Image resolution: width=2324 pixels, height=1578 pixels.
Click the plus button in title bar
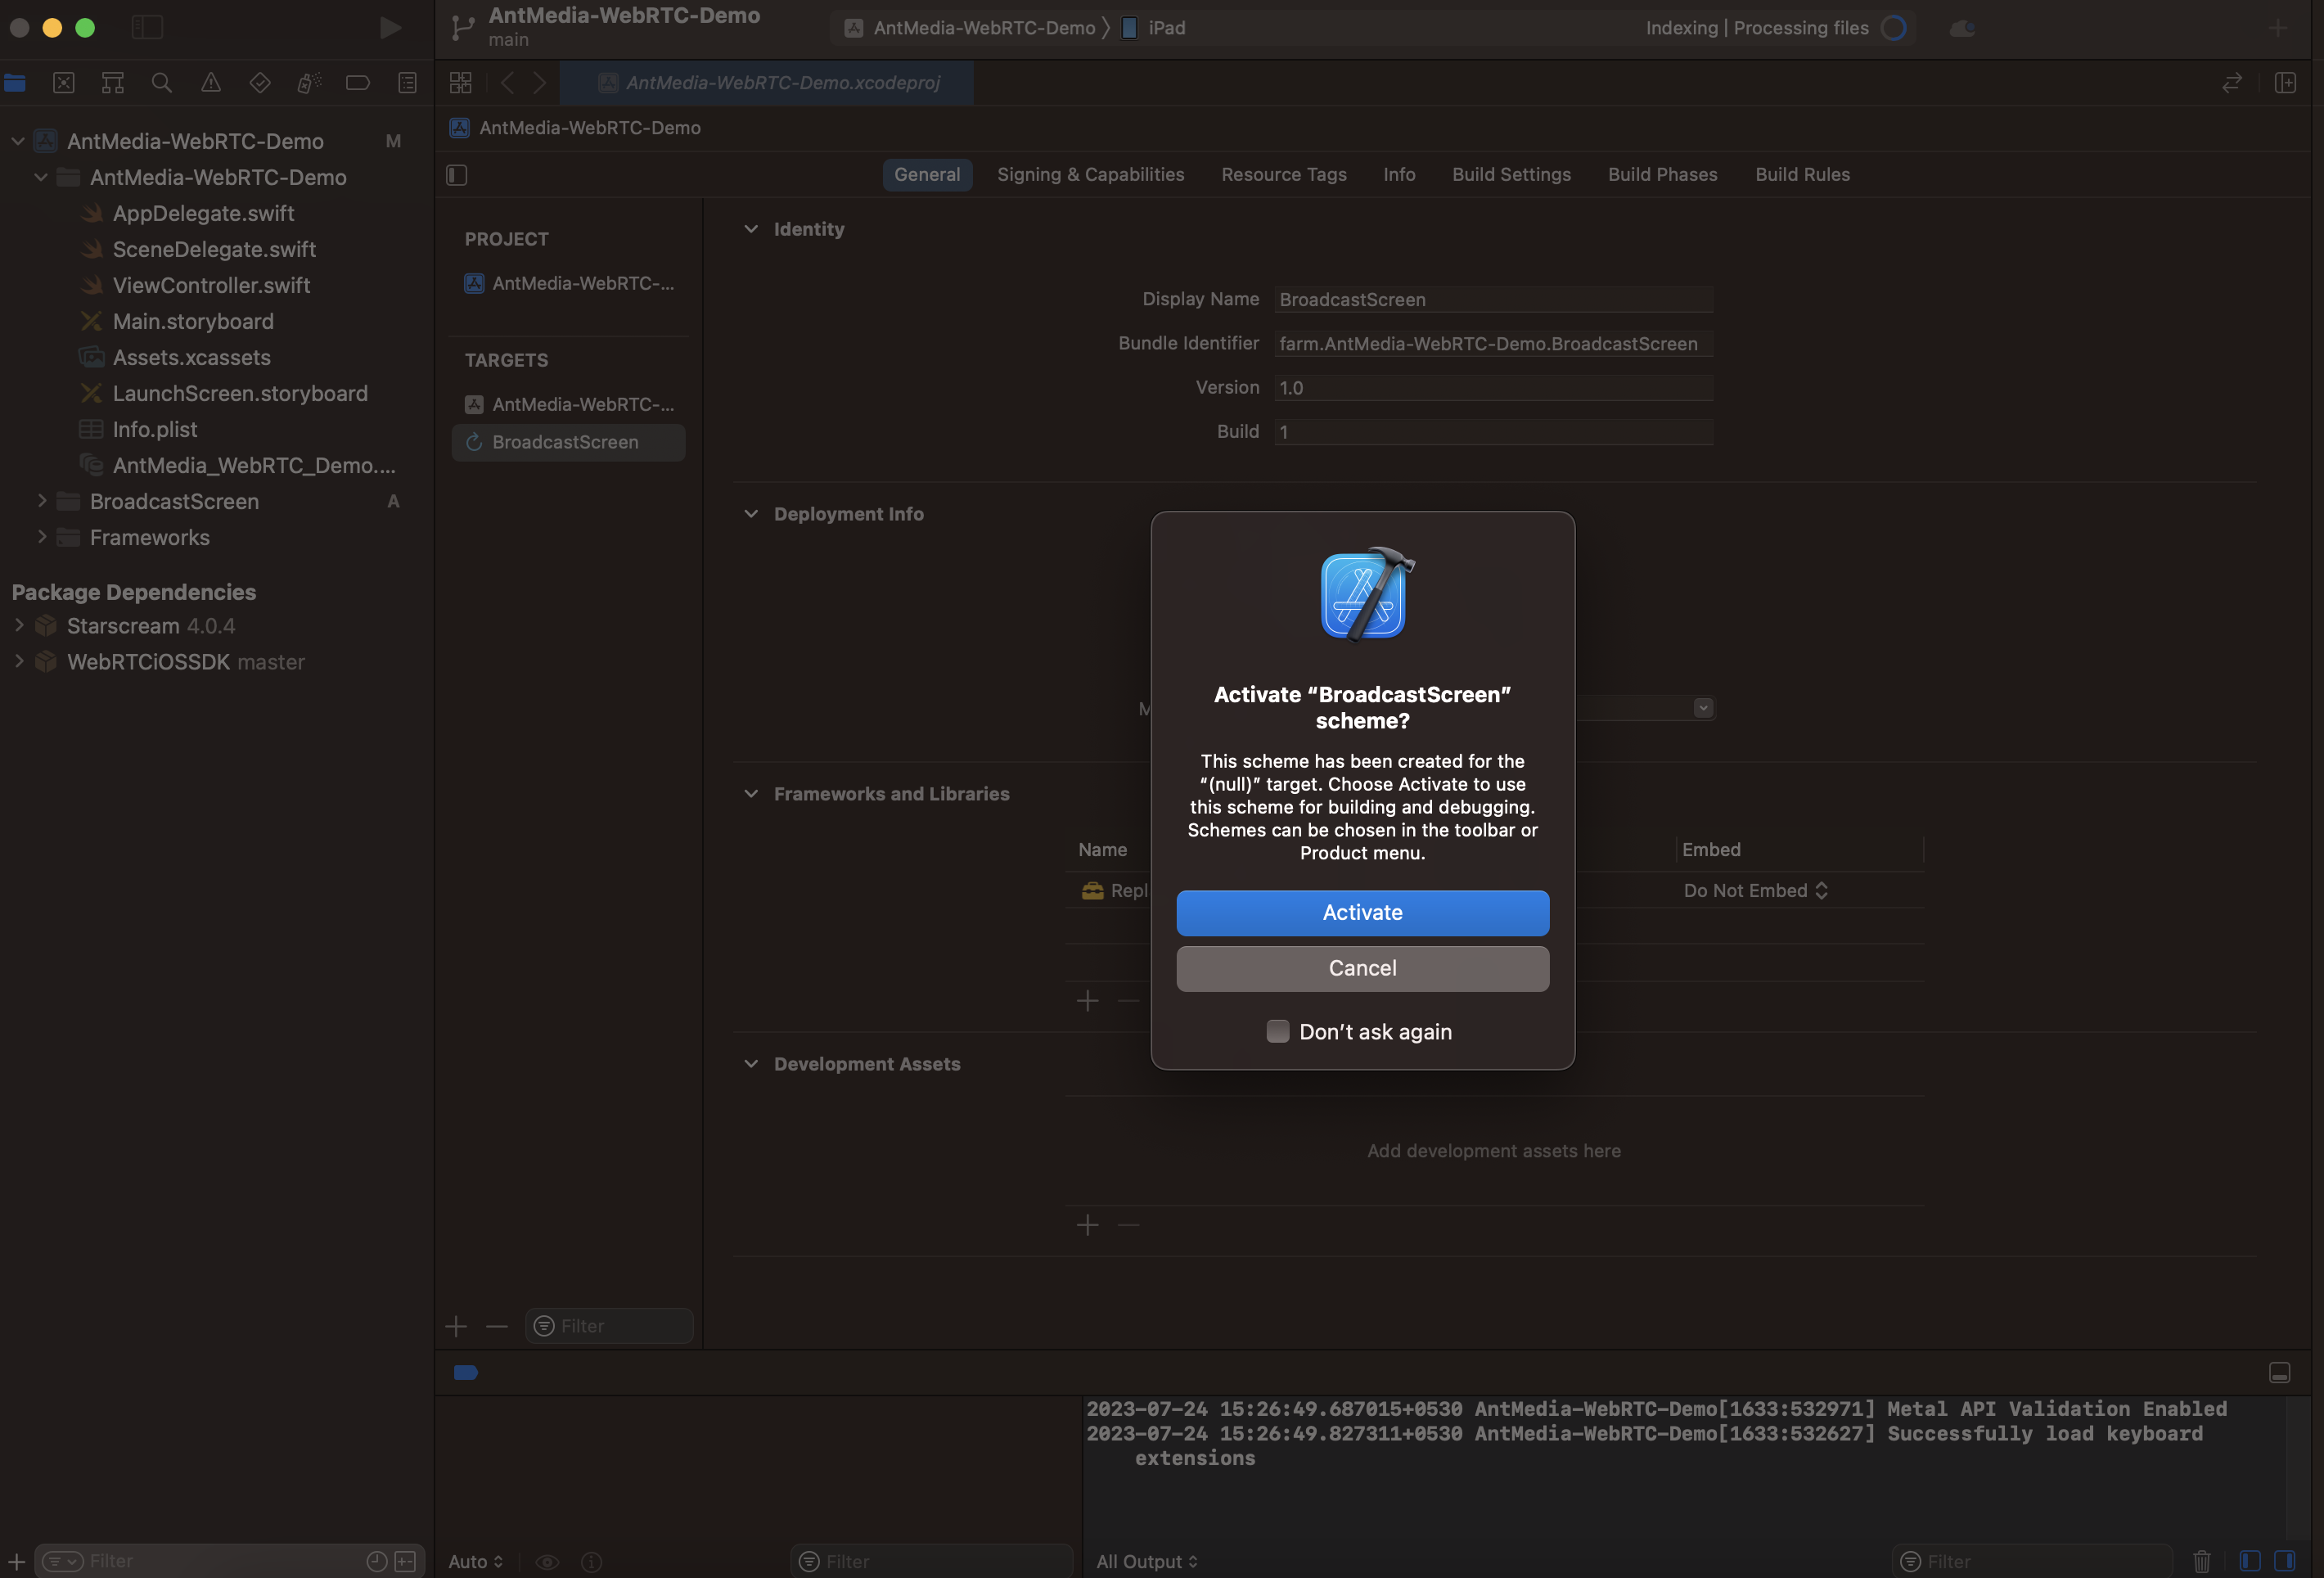click(2278, 28)
